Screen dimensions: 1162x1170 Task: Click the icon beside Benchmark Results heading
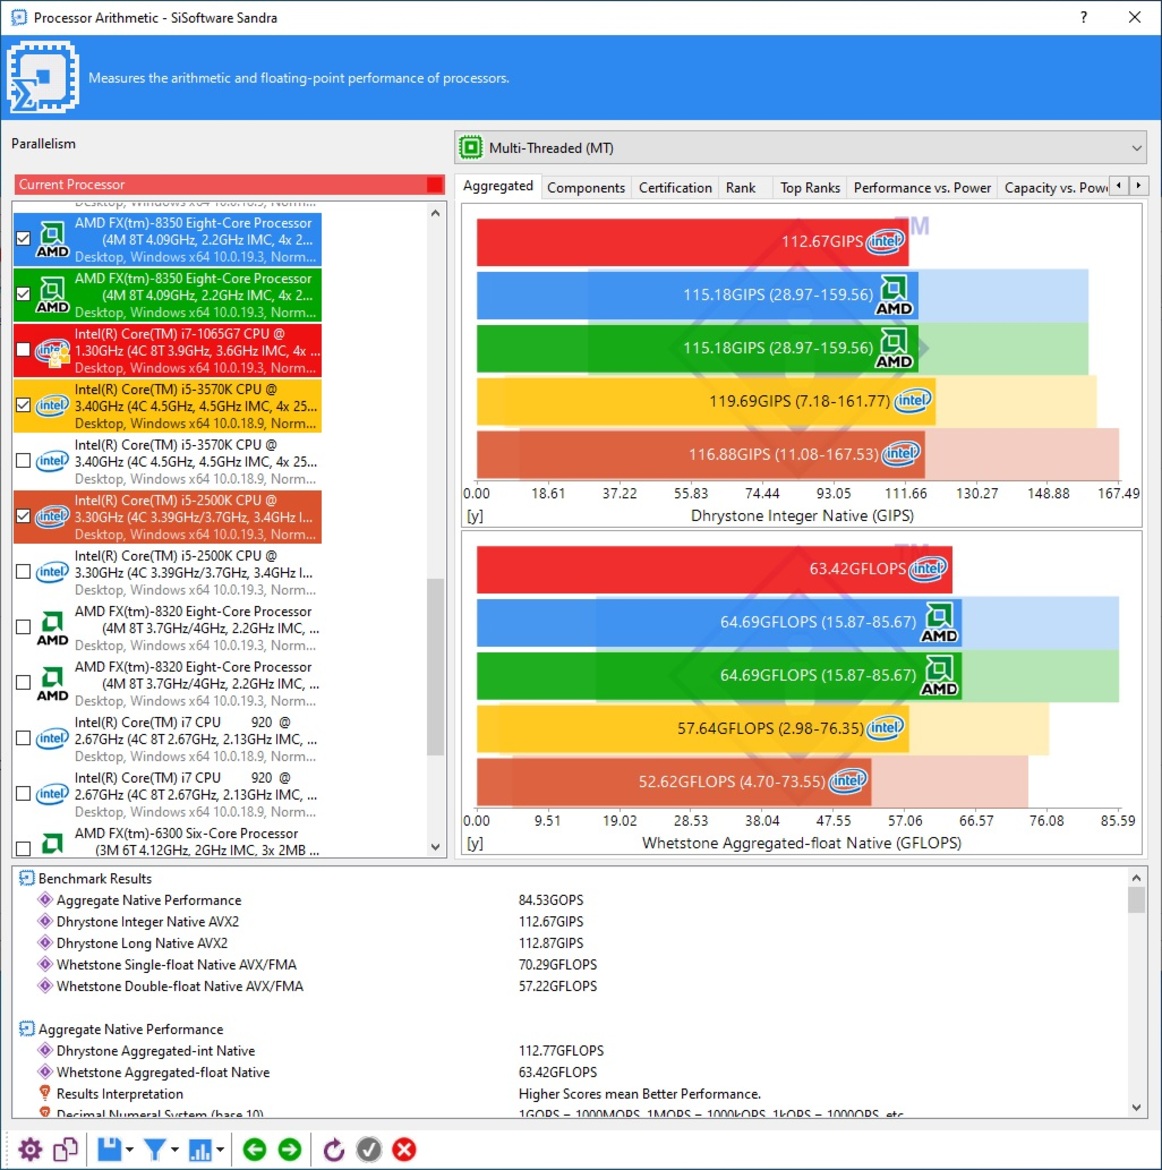pos(26,878)
